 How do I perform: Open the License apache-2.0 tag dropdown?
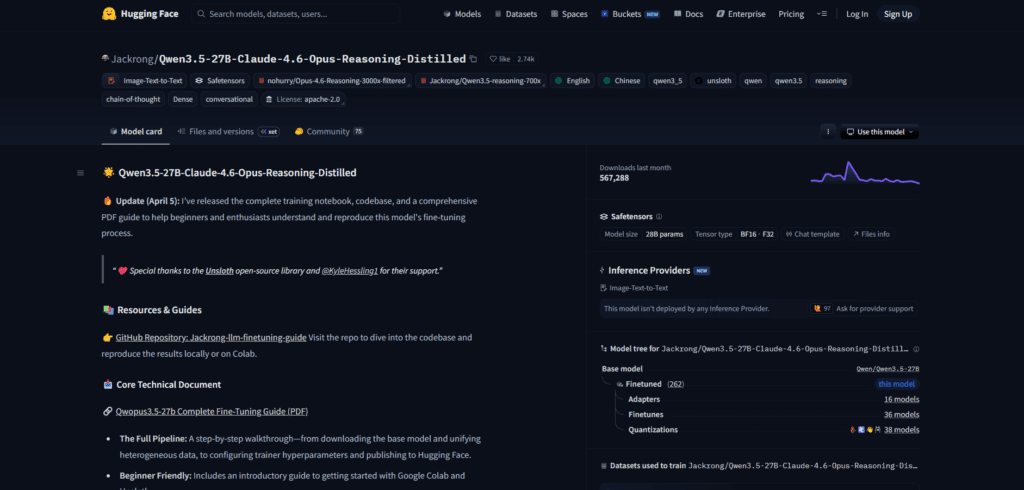click(304, 99)
